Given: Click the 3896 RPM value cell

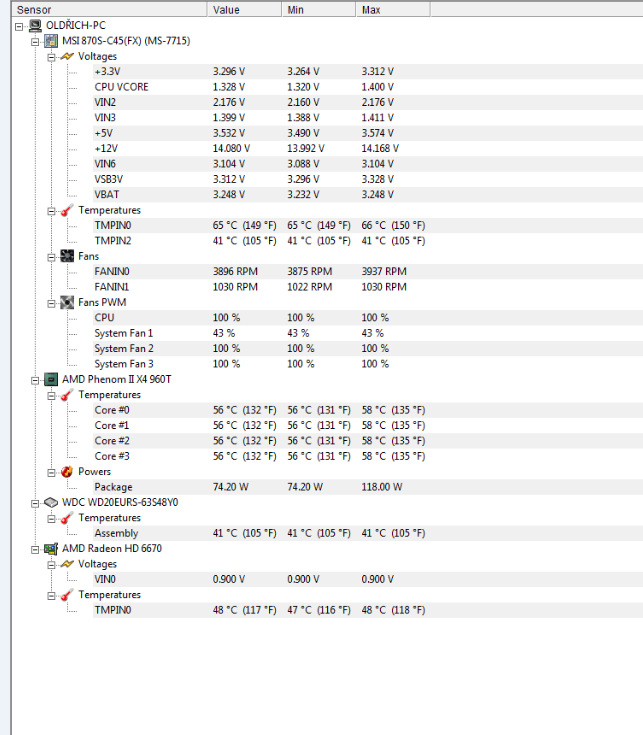Looking at the screenshot, I should pos(235,271).
